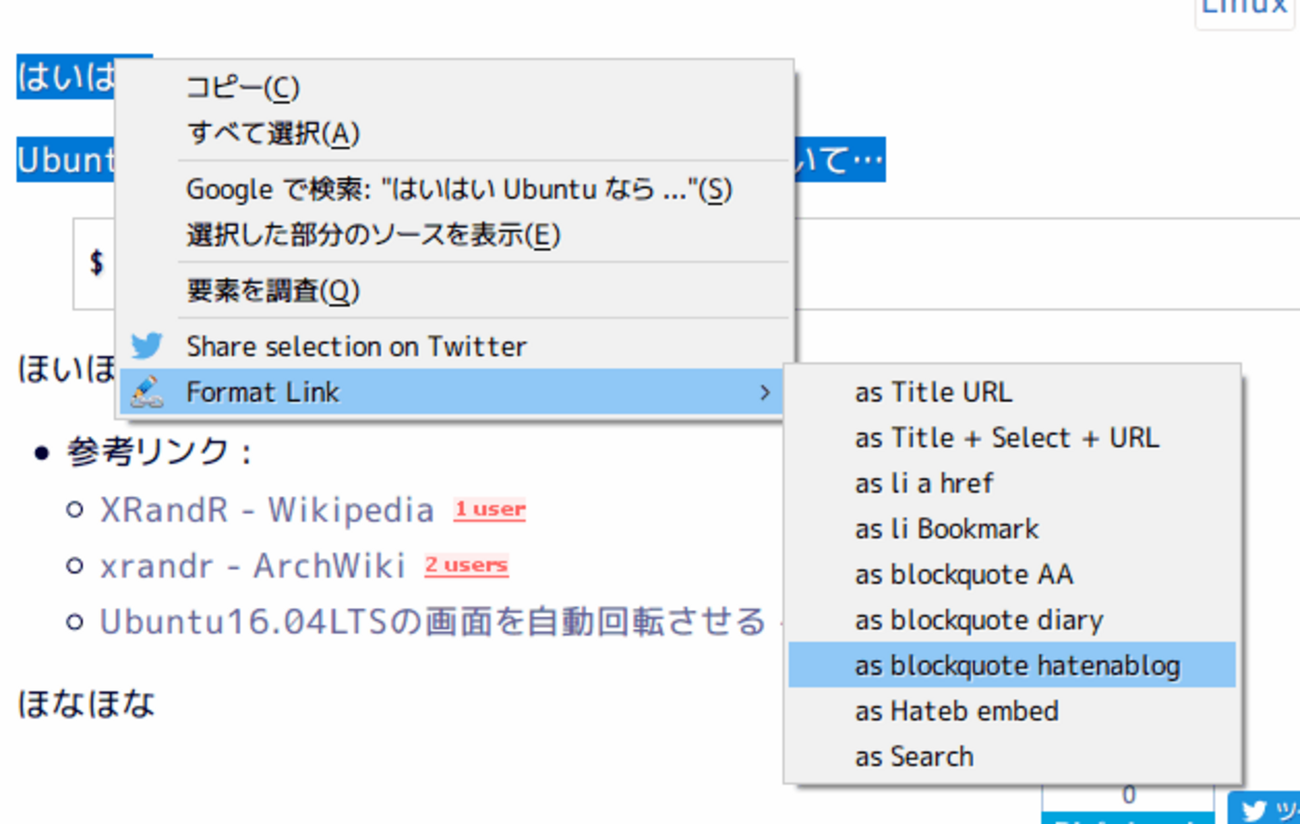This screenshot has height=824, width=1300.
Task: Open the xrandr - ArchWiki link
Action: coord(252,566)
